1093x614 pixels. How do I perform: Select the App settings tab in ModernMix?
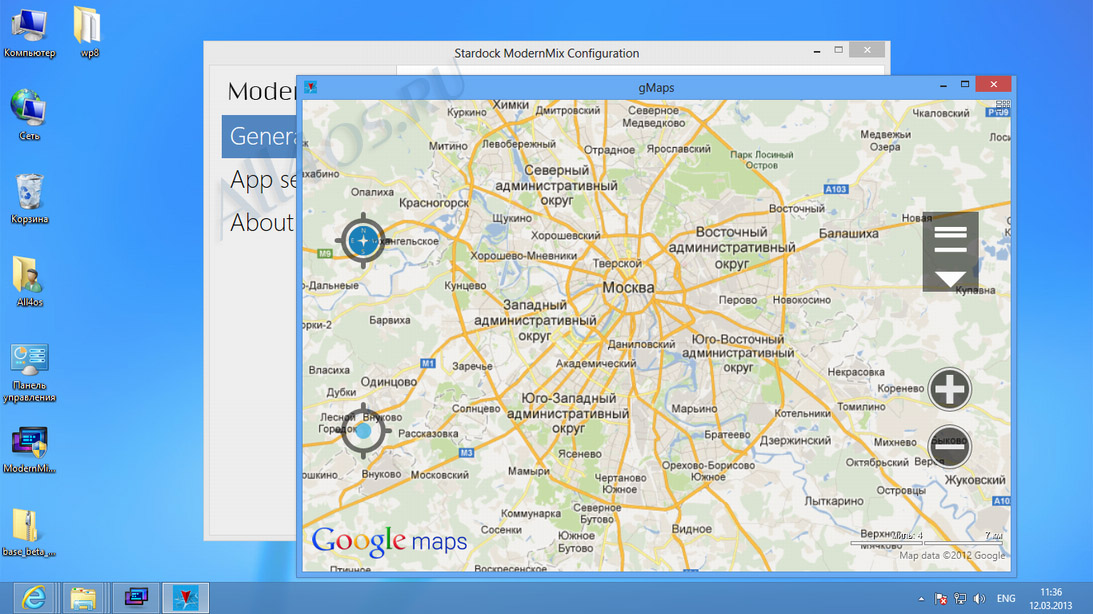pos(261,180)
